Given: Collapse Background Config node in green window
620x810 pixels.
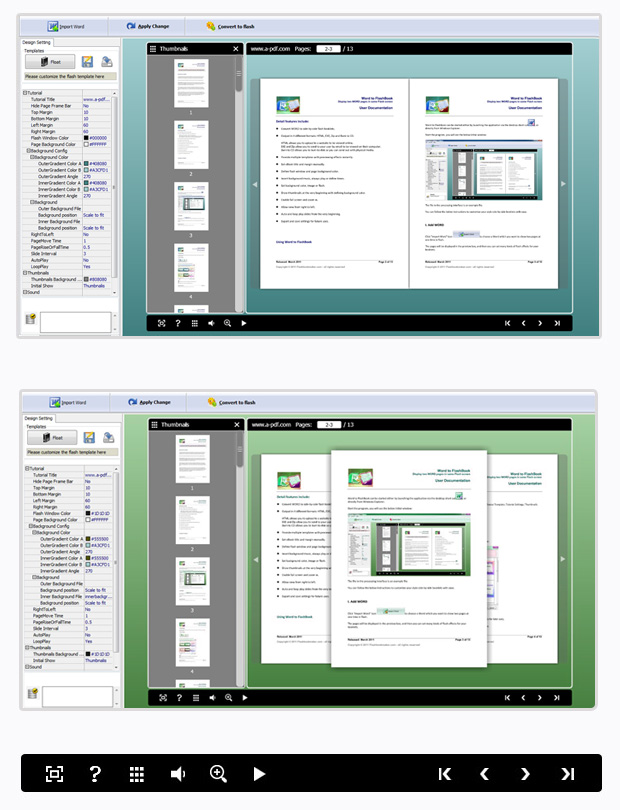Looking at the screenshot, I should pyautogui.click(x=31, y=526).
